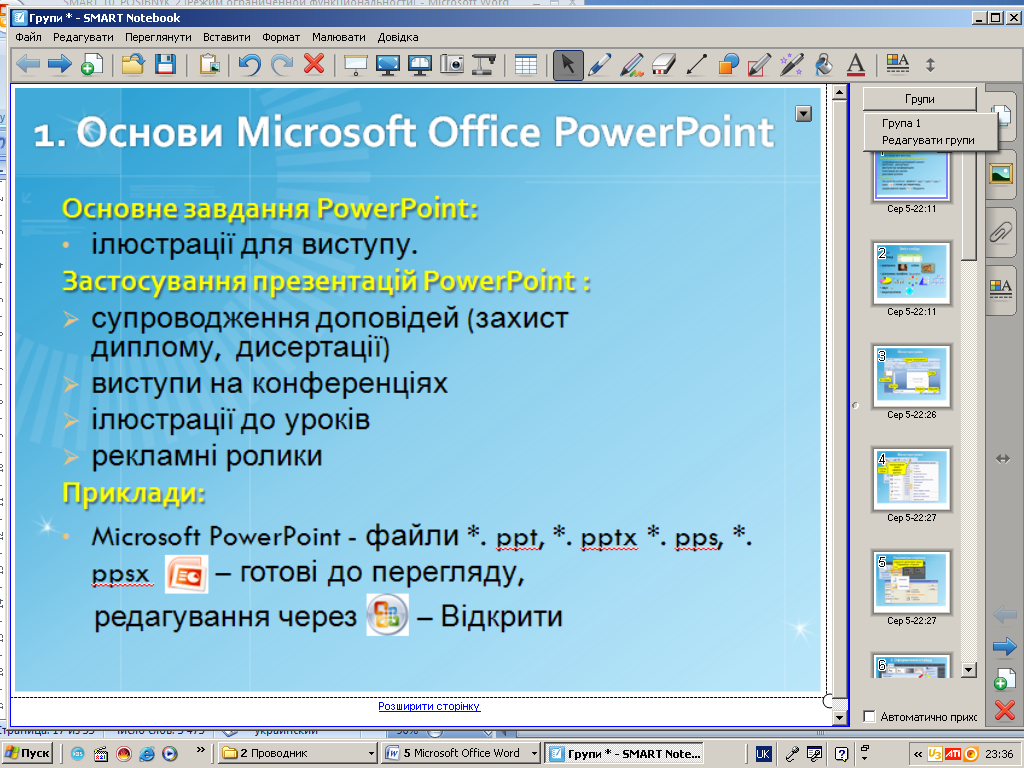Add a blank page from the toolbar

[x=92, y=65]
